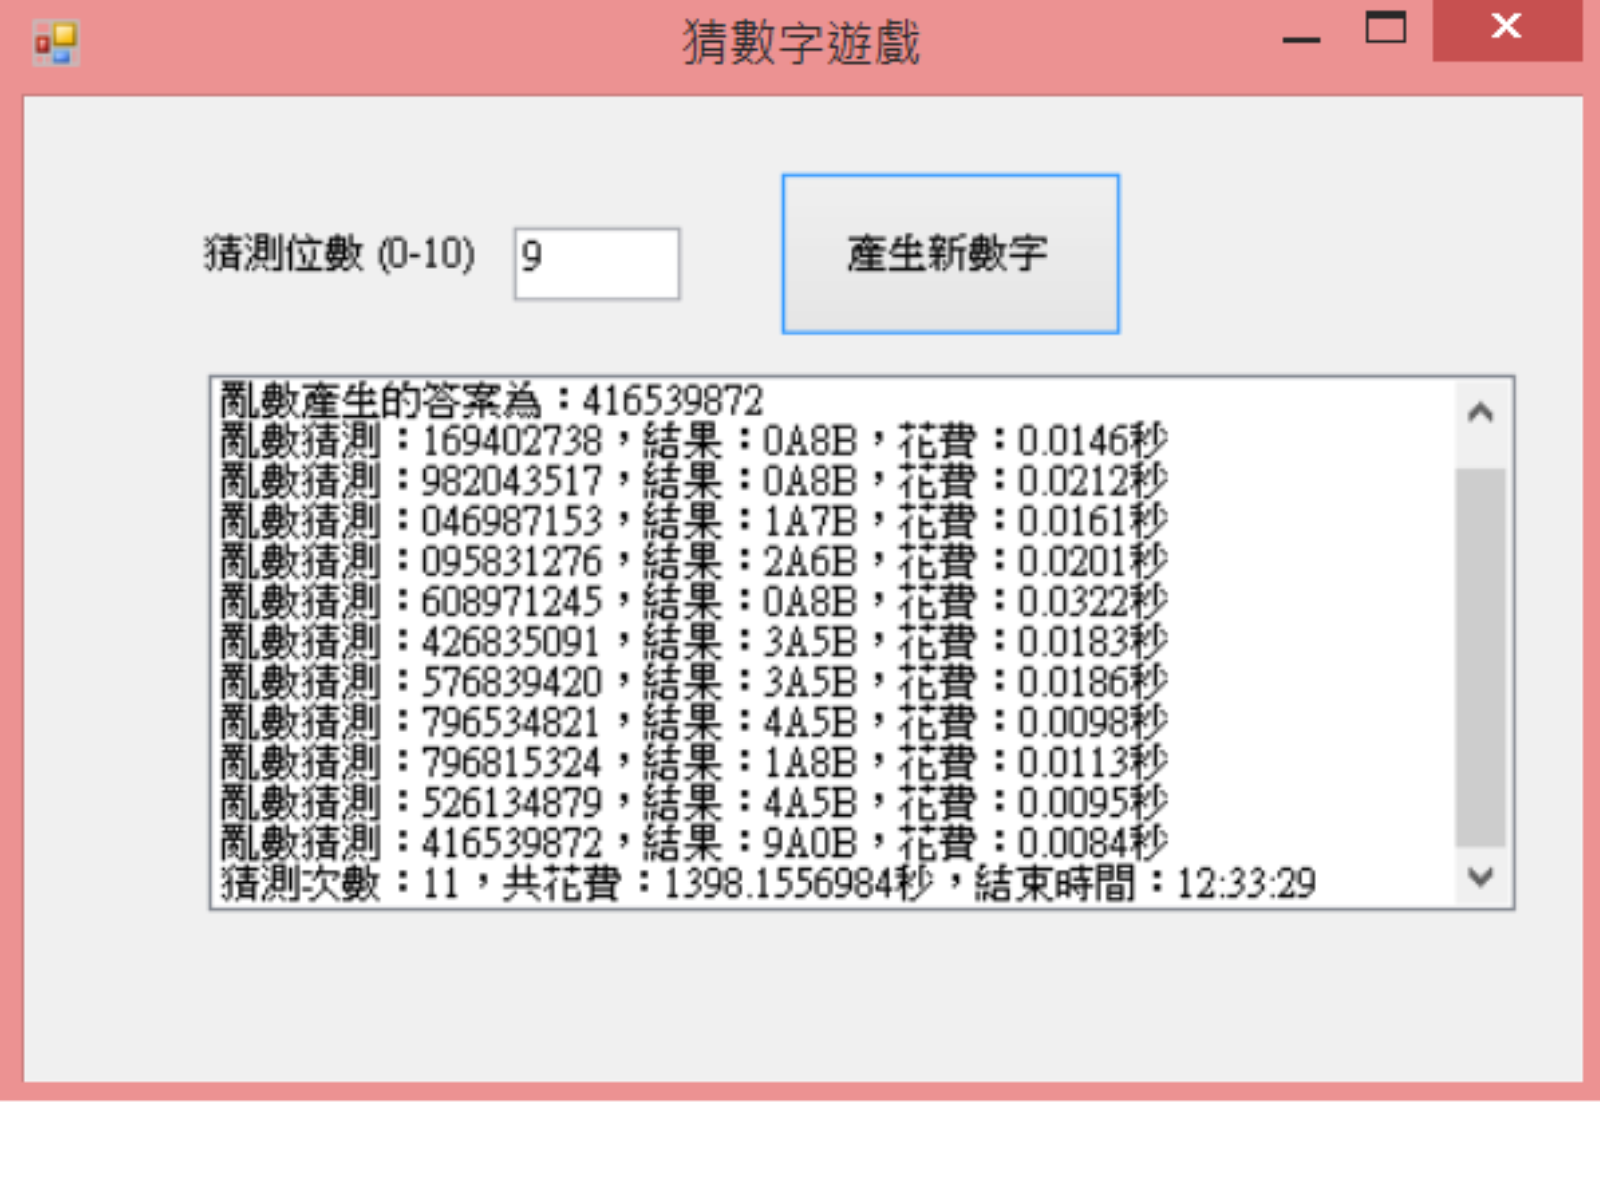This screenshot has width=1600, height=1200.
Task: Click the window title 猜數字遊戲
Action: [801, 43]
